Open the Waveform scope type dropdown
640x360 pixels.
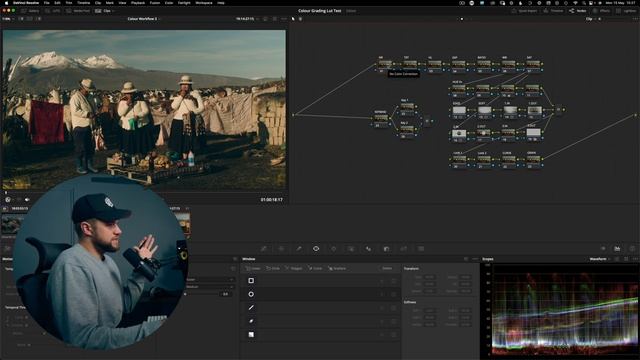[x=600, y=259]
